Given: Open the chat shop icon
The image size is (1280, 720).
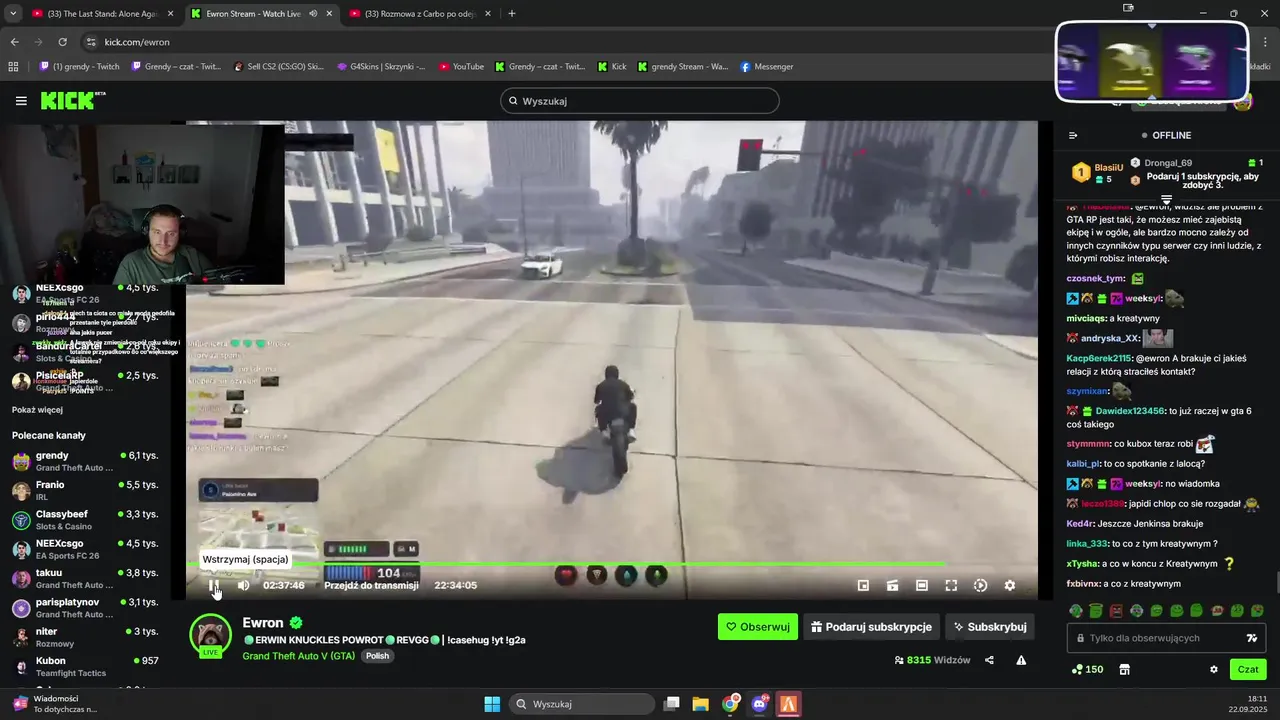Looking at the screenshot, I should [x=1124, y=669].
